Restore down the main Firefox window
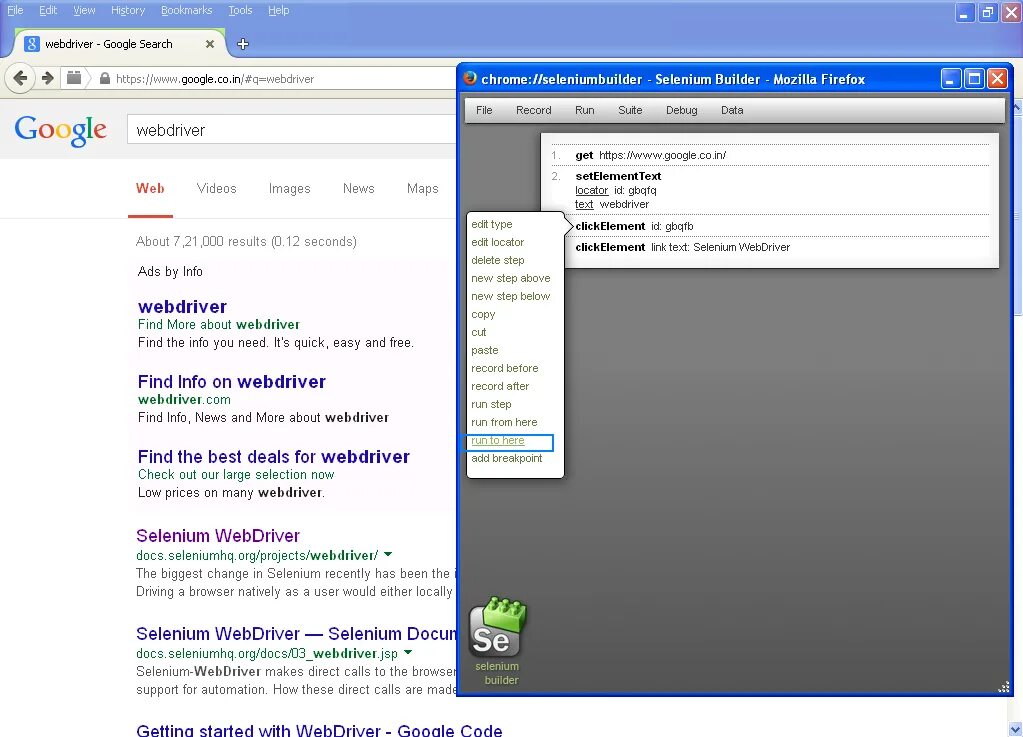Screen dimensions: 1023x737 coord(988,12)
